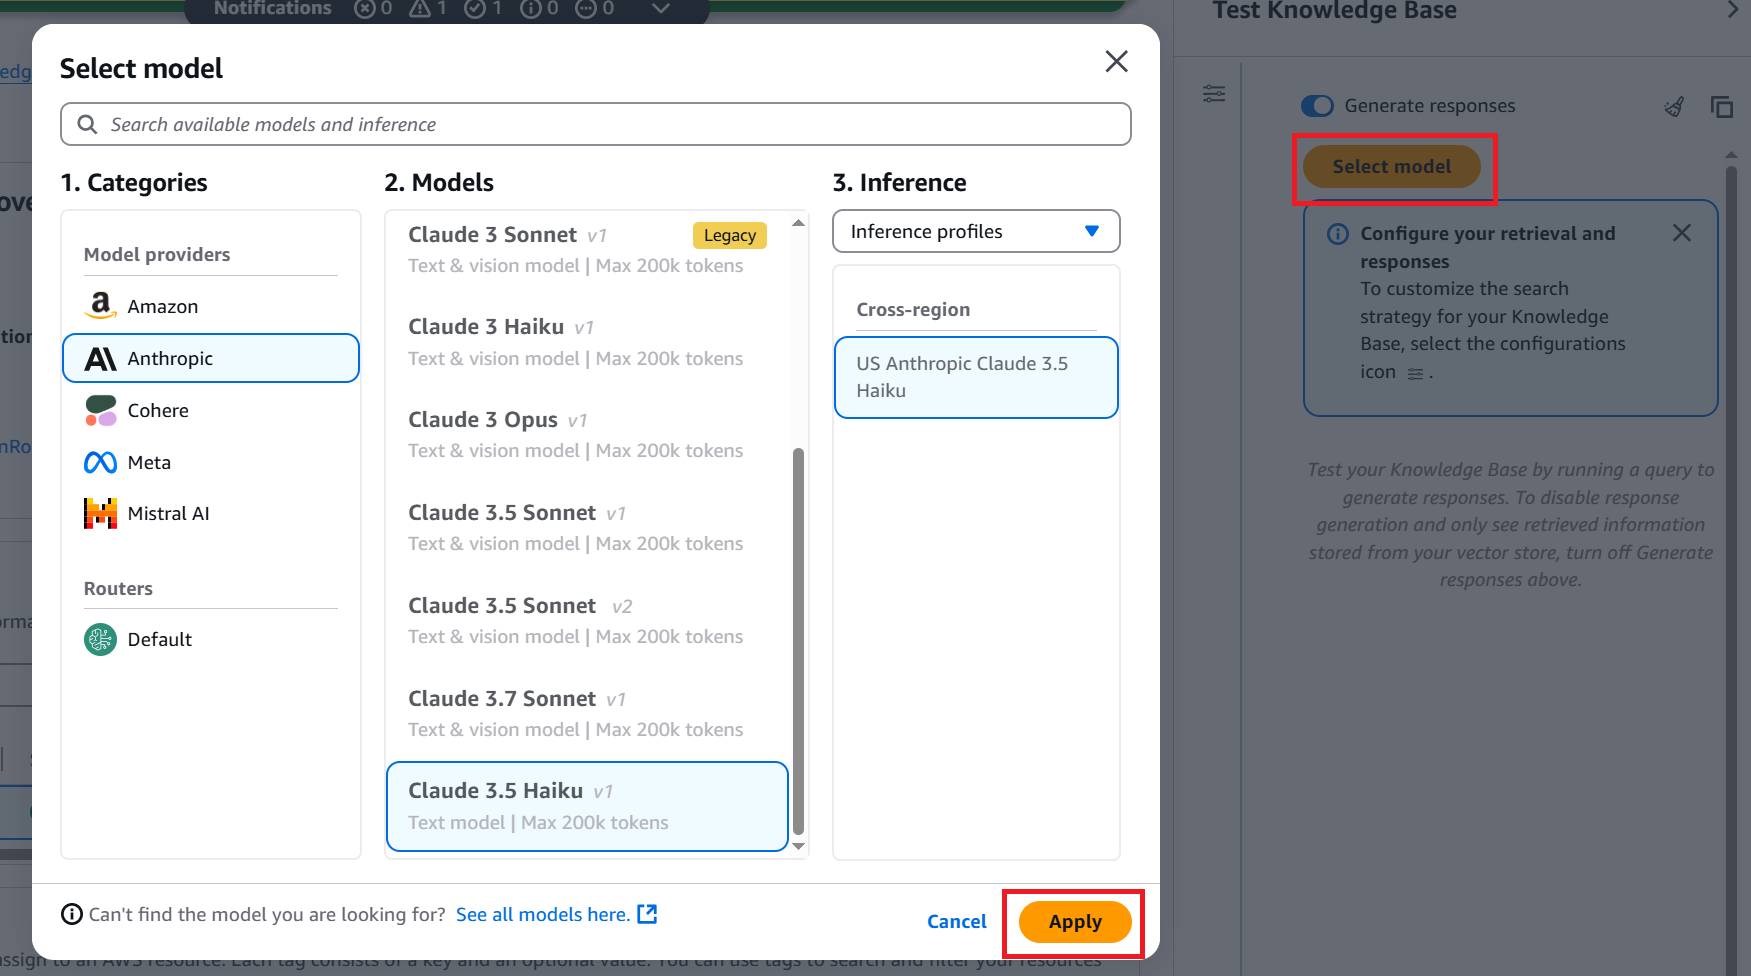1751x976 pixels.
Task: Click the Mistral AI logo icon
Action: point(100,513)
